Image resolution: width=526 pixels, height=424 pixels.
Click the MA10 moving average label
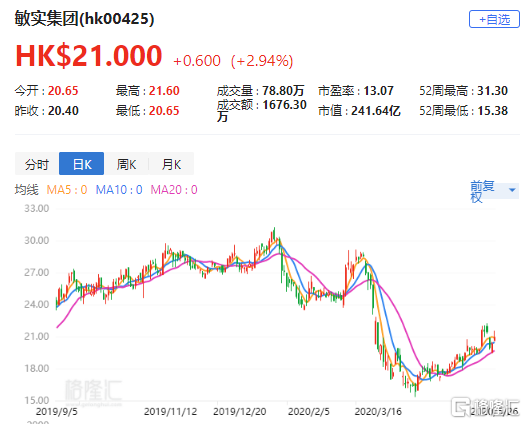point(119,190)
